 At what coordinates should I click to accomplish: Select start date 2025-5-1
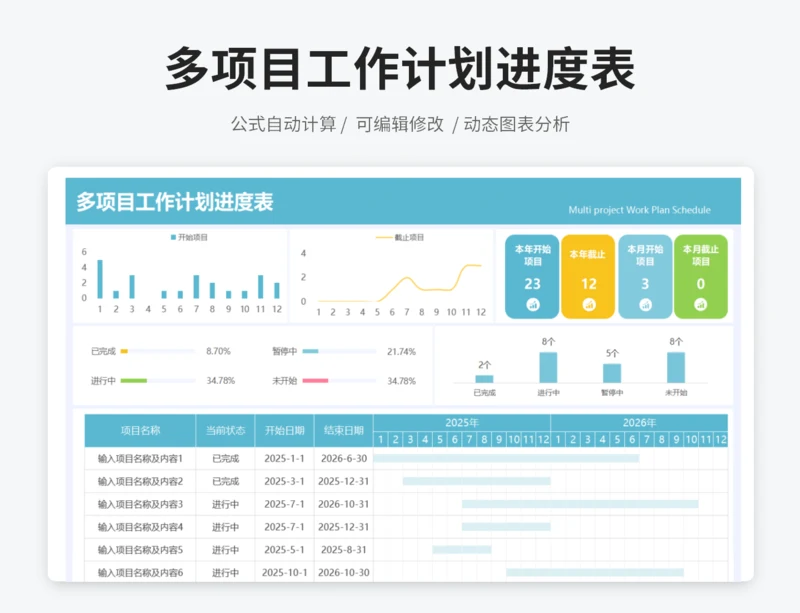tap(284, 550)
